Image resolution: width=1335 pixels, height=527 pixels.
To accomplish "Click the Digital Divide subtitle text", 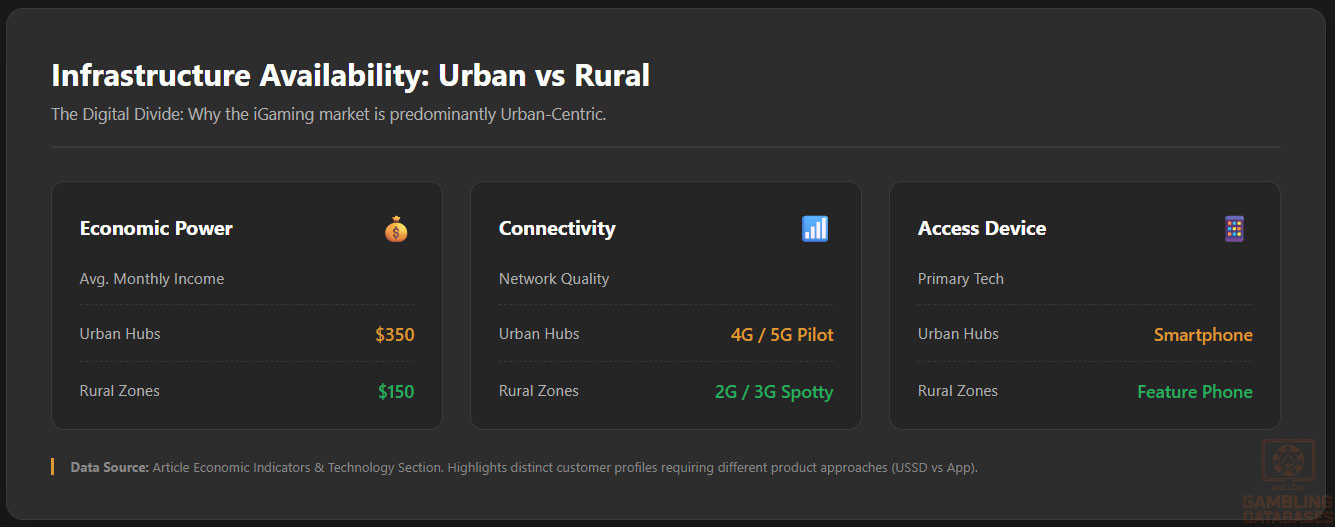I will coord(329,114).
